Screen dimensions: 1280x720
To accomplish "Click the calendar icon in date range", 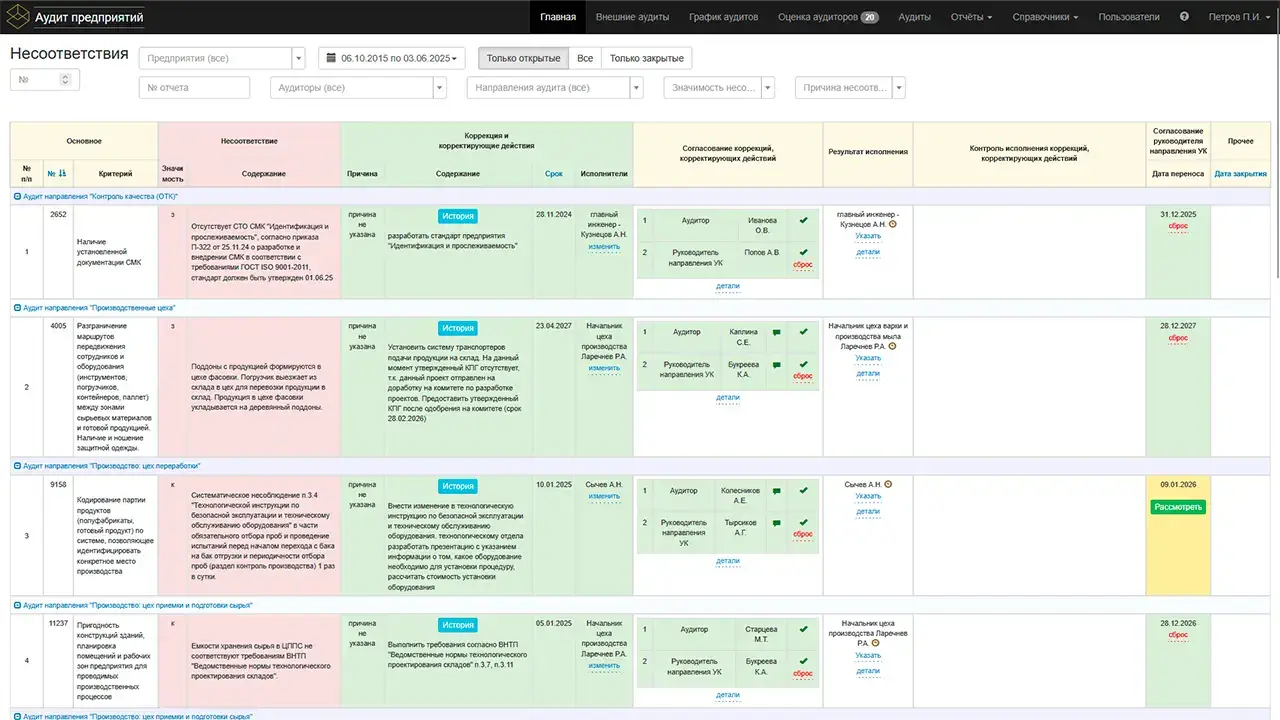I will coord(332,59).
